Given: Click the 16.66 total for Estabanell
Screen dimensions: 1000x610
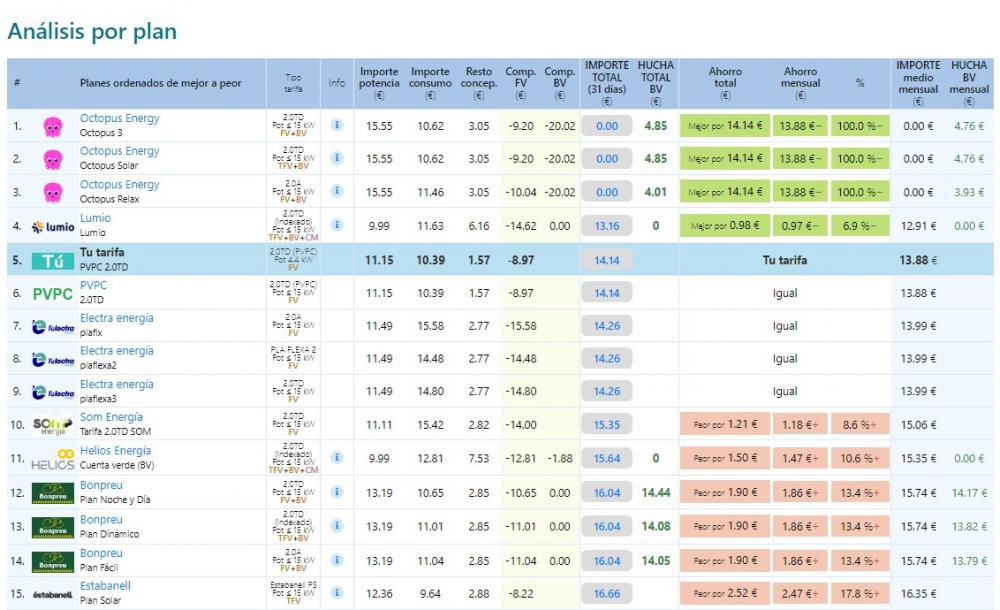Looking at the screenshot, I should coord(607,593).
